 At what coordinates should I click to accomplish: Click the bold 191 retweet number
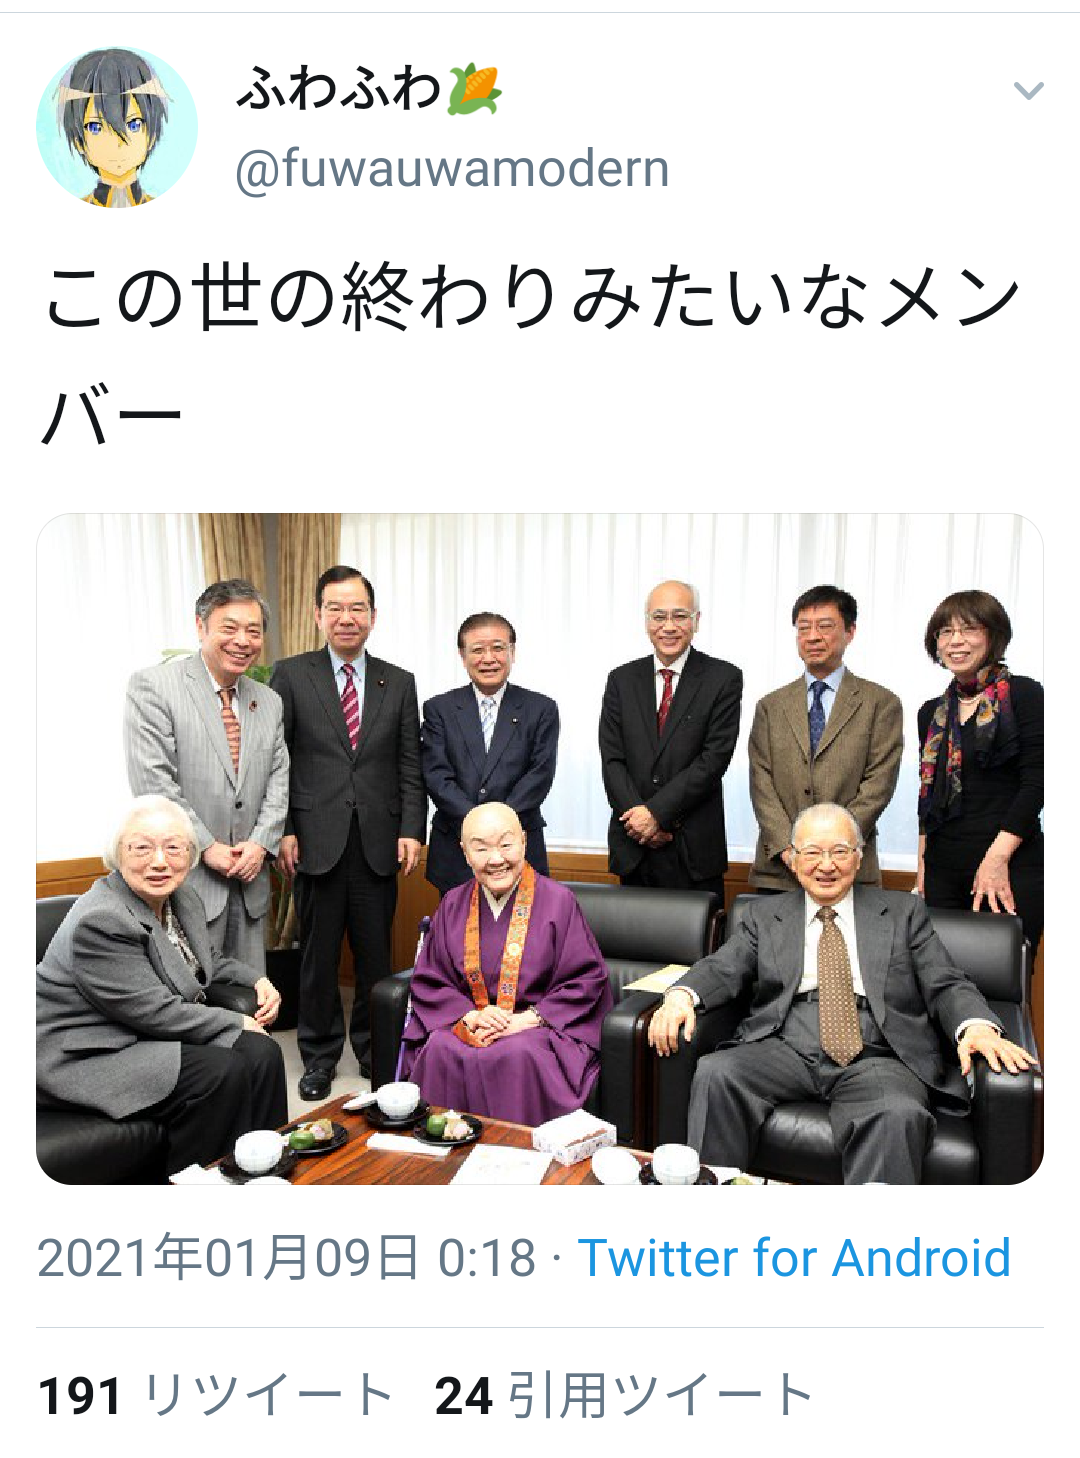80,1396
